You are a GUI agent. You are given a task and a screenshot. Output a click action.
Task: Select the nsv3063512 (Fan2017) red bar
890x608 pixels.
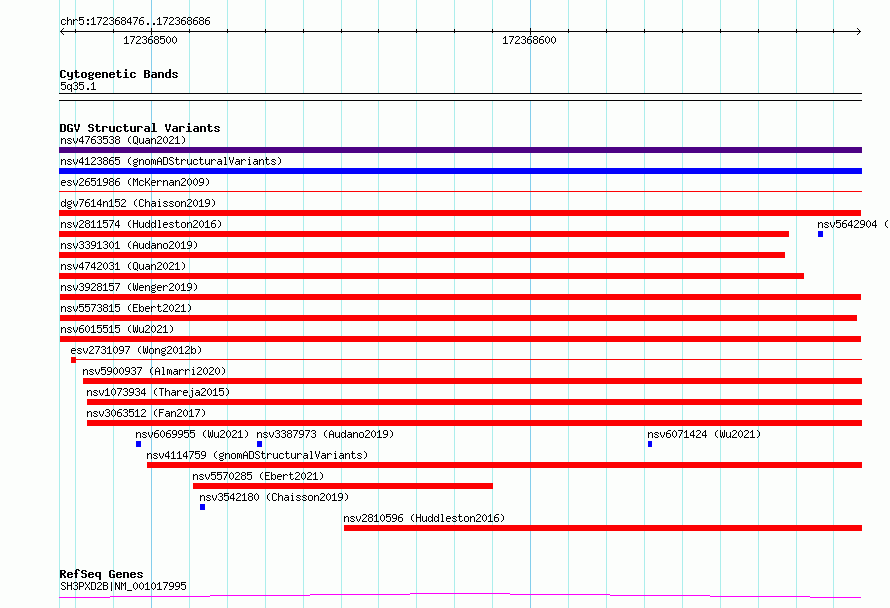tap(475, 423)
